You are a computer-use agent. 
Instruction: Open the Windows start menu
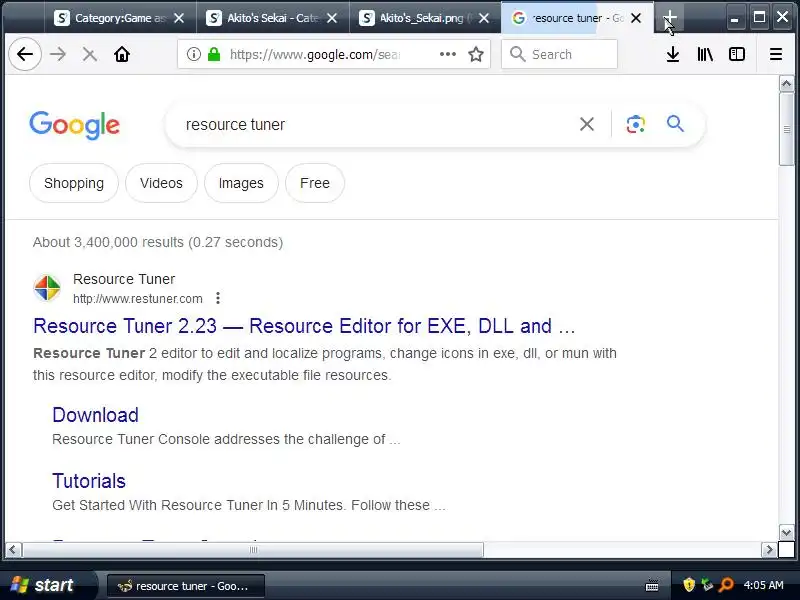[46, 585]
